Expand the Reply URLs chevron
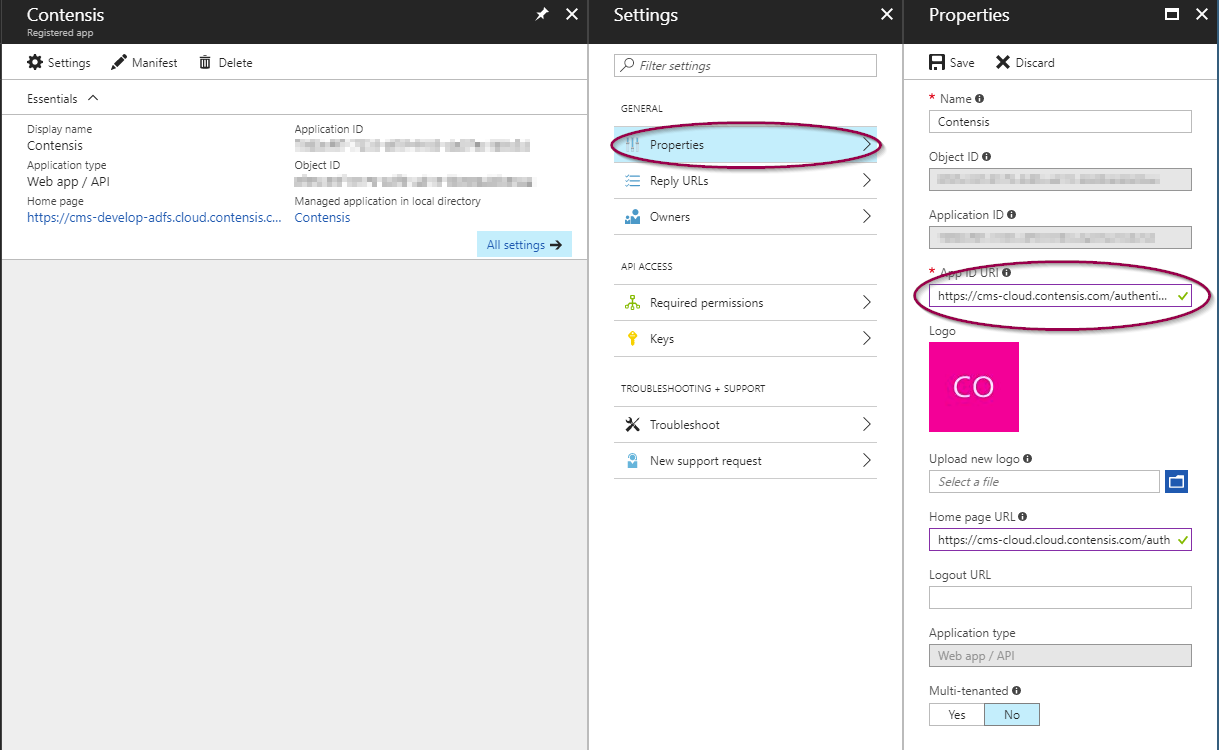1219x750 pixels. [x=866, y=181]
